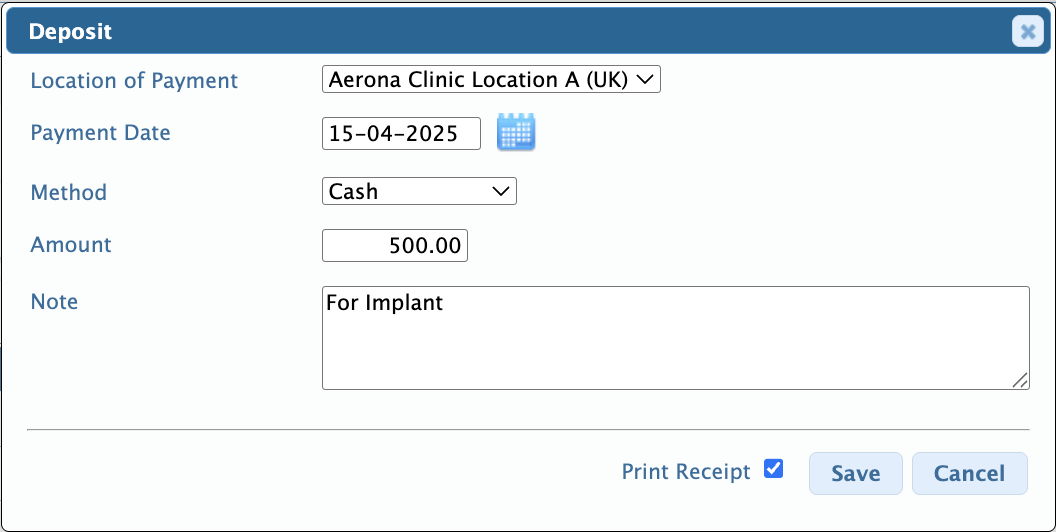
Task: Click the Print Receipt label text
Action: point(686,471)
